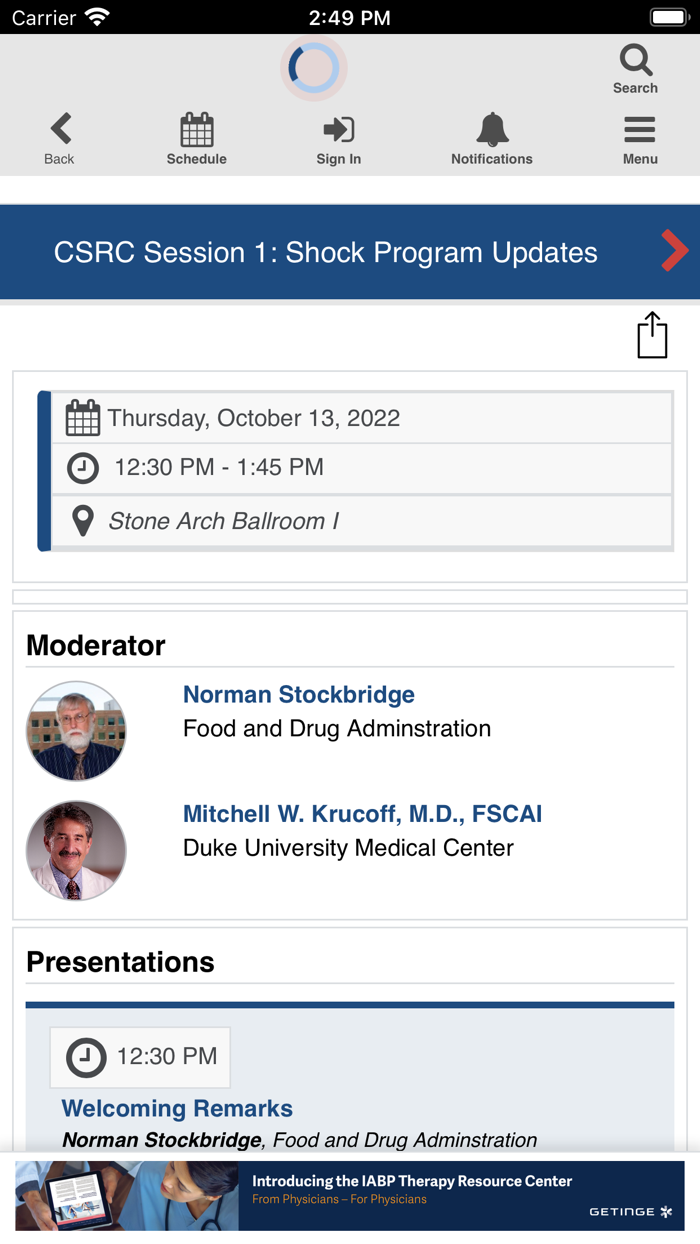Tap the circular app logo at the top
This screenshot has width=700, height=1244.
point(313,67)
